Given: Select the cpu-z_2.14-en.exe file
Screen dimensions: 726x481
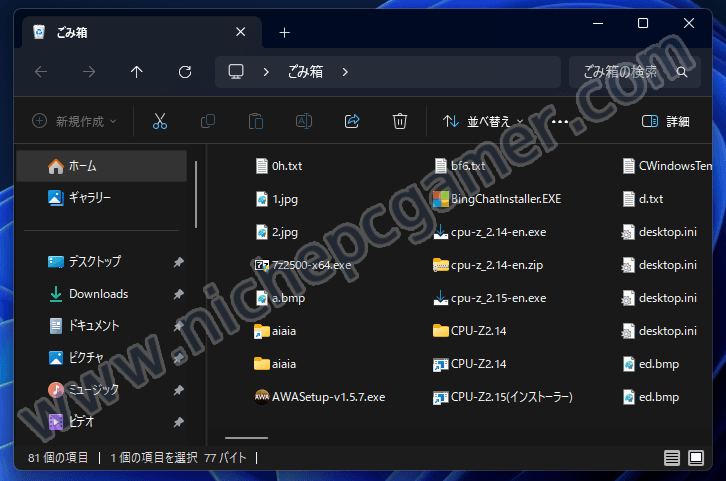Looking at the screenshot, I should click(490, 232).
